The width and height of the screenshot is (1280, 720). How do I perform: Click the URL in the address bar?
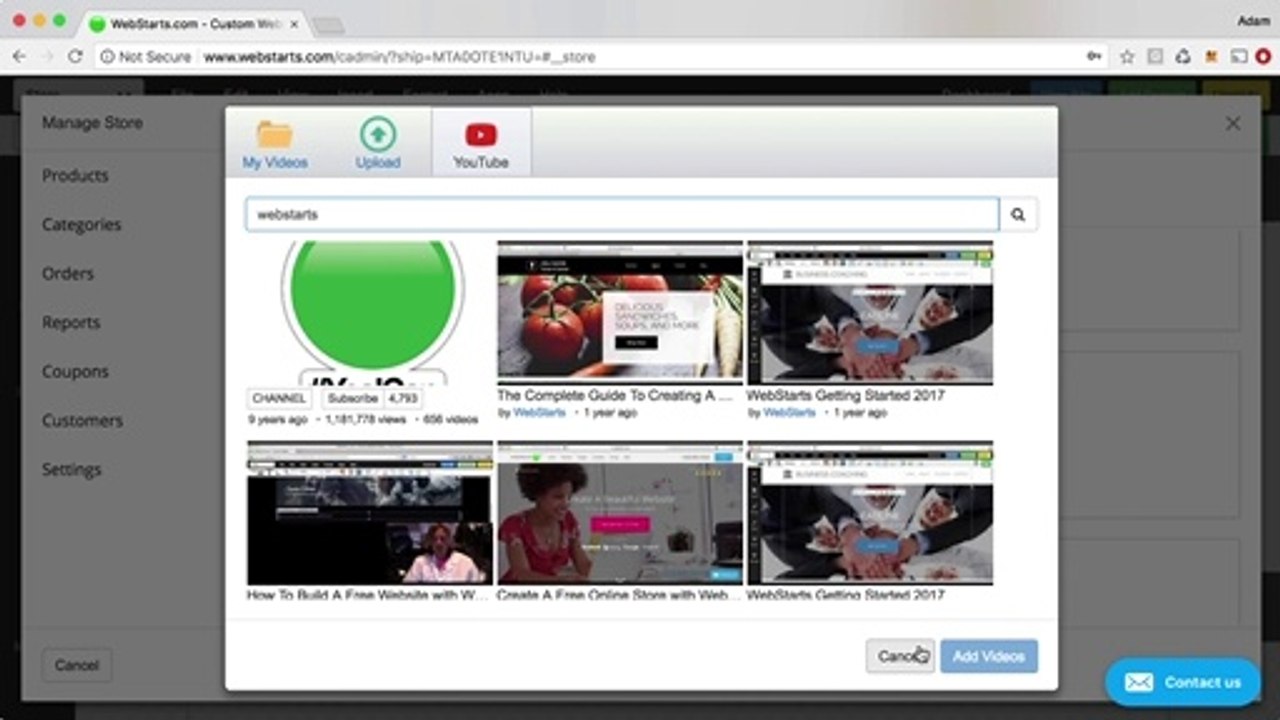(x=400, y=57)
